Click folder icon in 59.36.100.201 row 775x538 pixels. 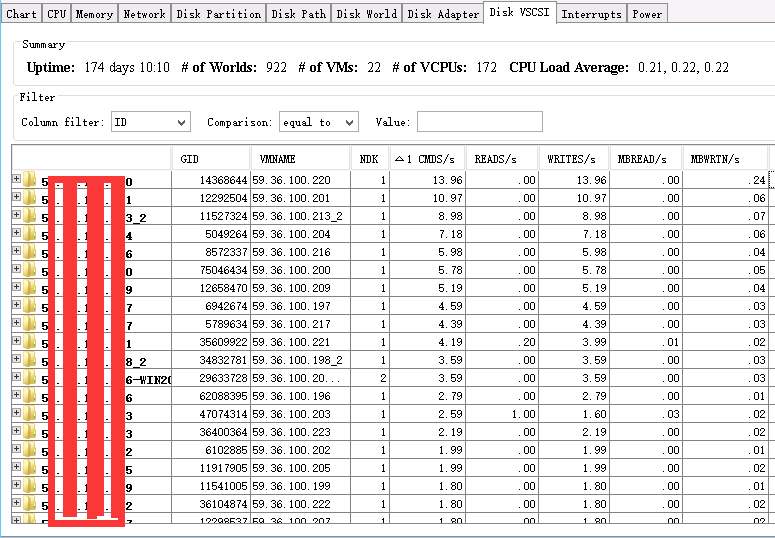pyautogui.click(x=30, y=197)
